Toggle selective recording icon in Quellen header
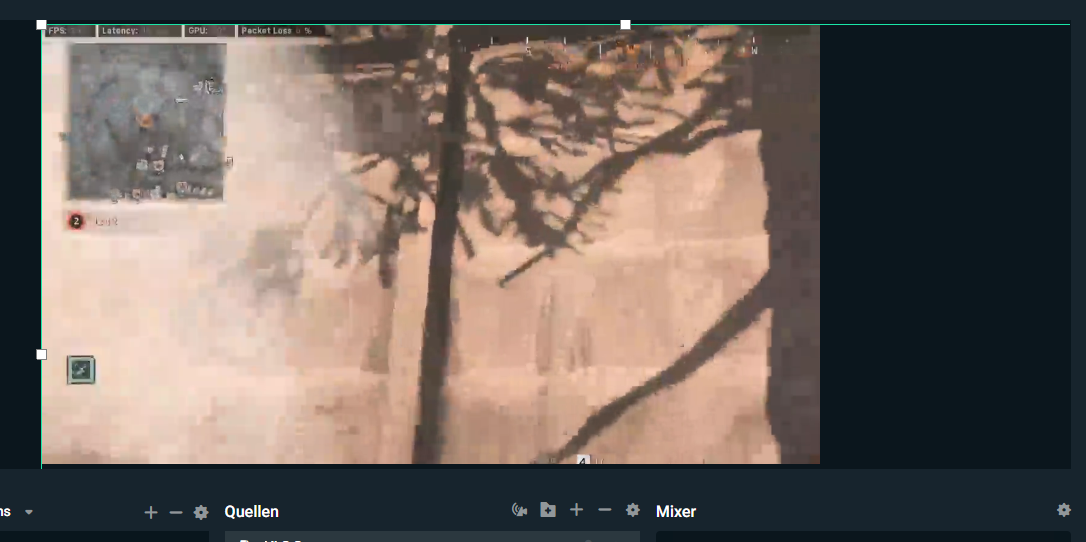1086x542 pixels. tap(519, 510)
